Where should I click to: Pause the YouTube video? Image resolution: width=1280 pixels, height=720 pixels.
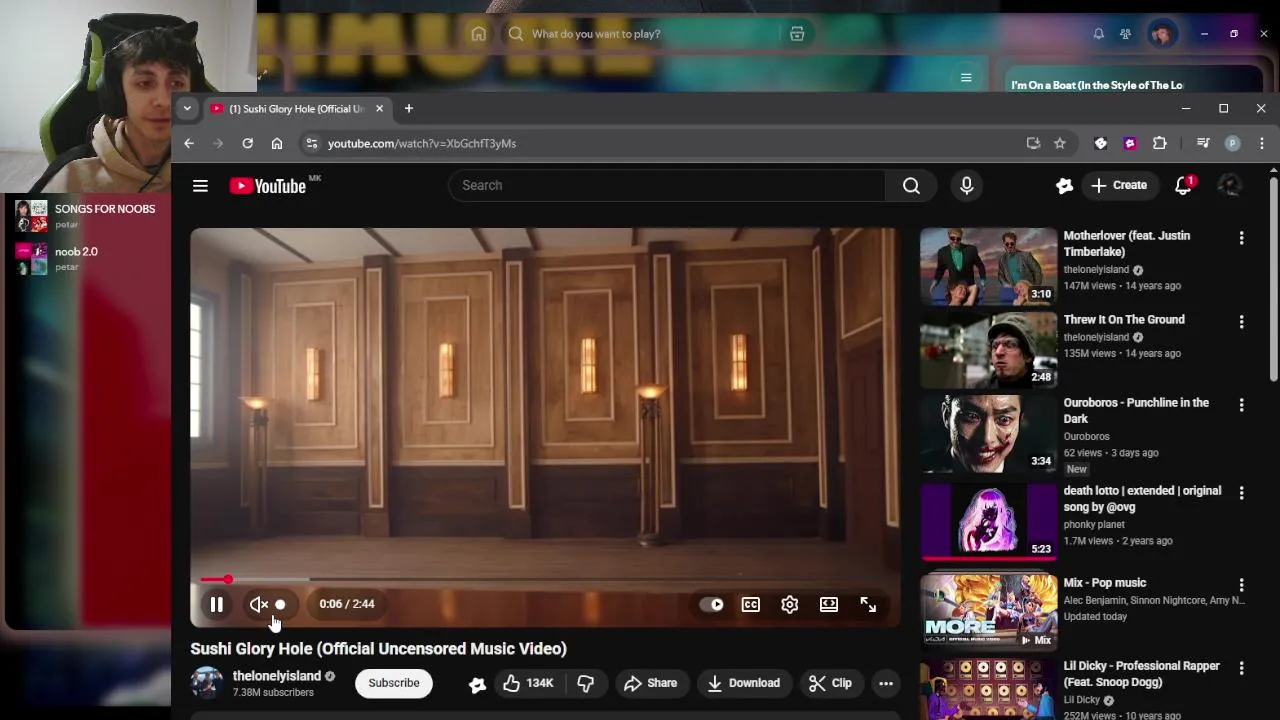point(216,604)
